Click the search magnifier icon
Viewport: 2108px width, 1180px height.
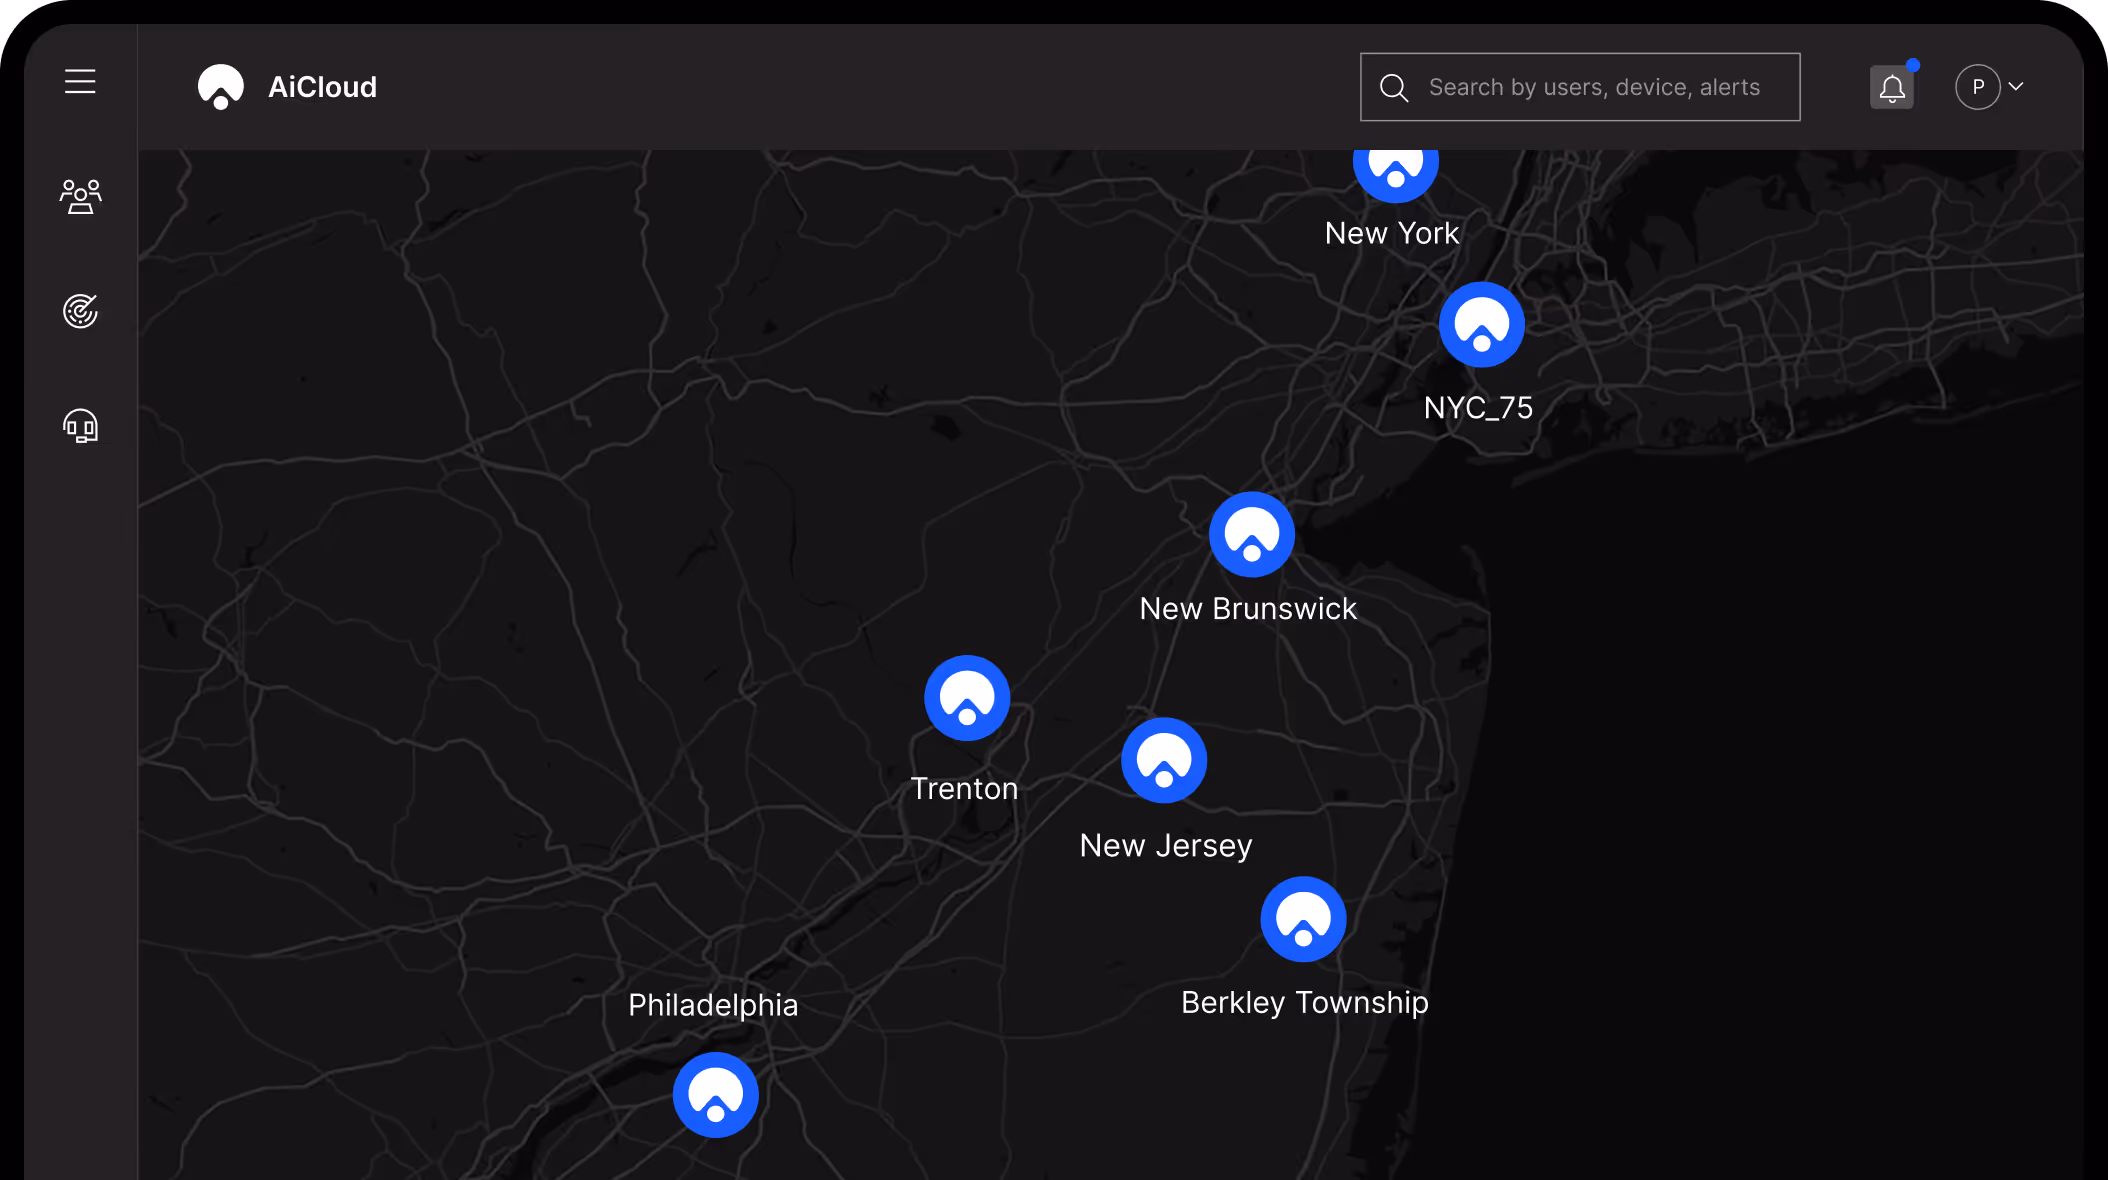tap(1394, 88)
